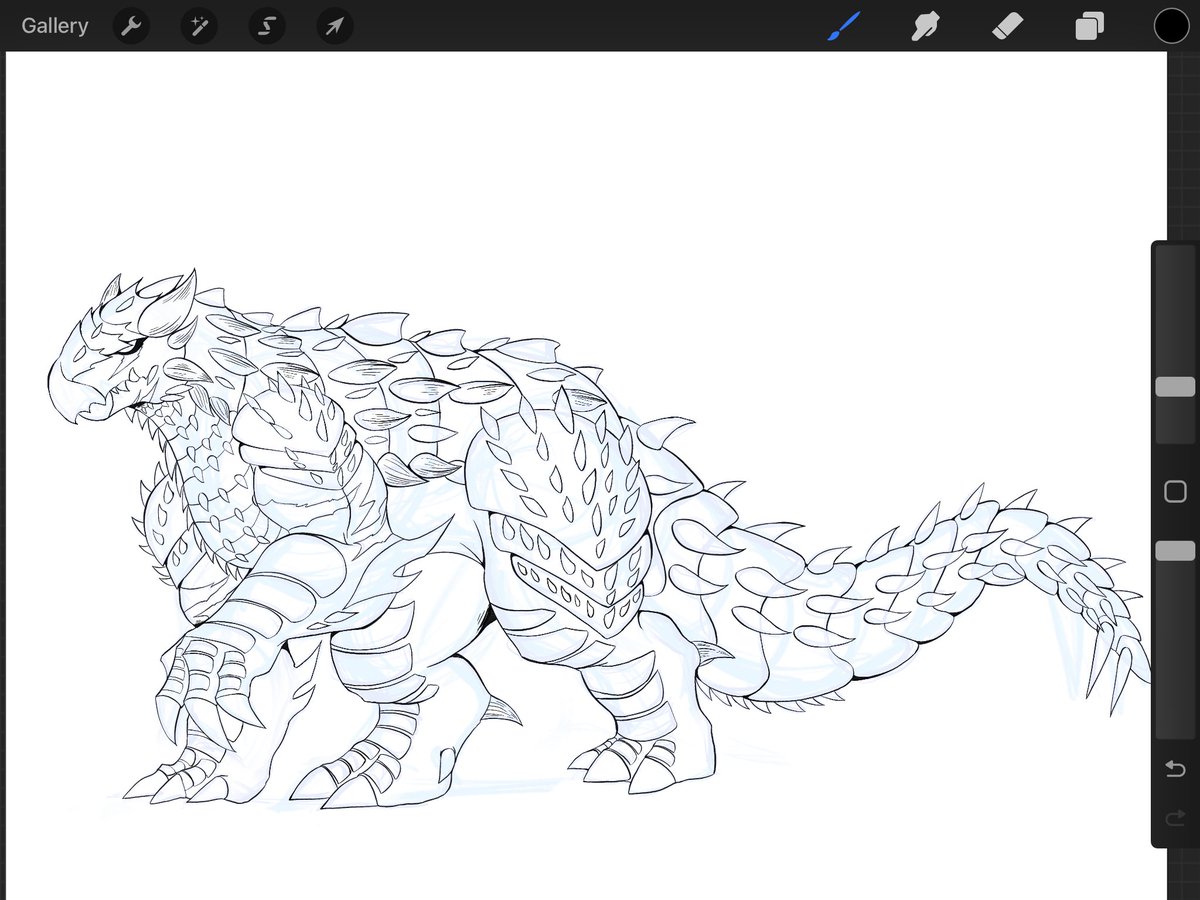Image resolution: width=1200 pixels, height=900 pixels.
Task: Select the Eraser tool
Action: pyautogui.click(x=1007, y=26)
